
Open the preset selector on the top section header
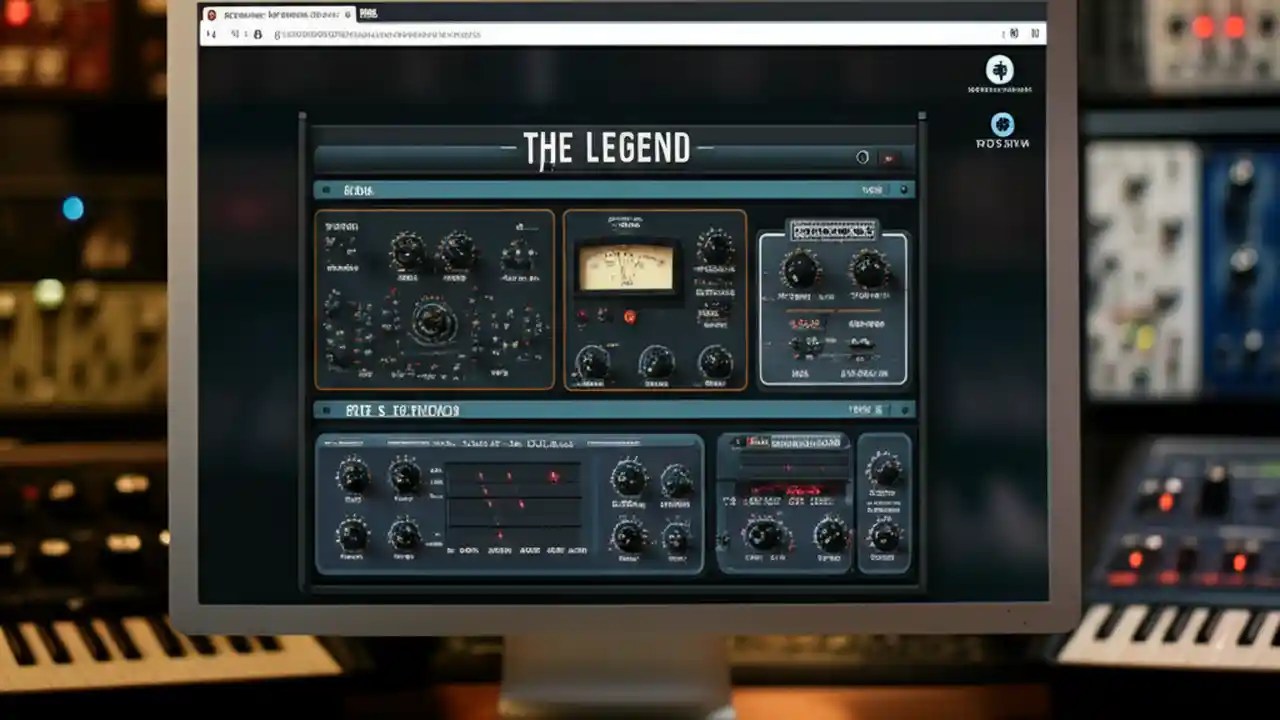[x=876, y=189]
